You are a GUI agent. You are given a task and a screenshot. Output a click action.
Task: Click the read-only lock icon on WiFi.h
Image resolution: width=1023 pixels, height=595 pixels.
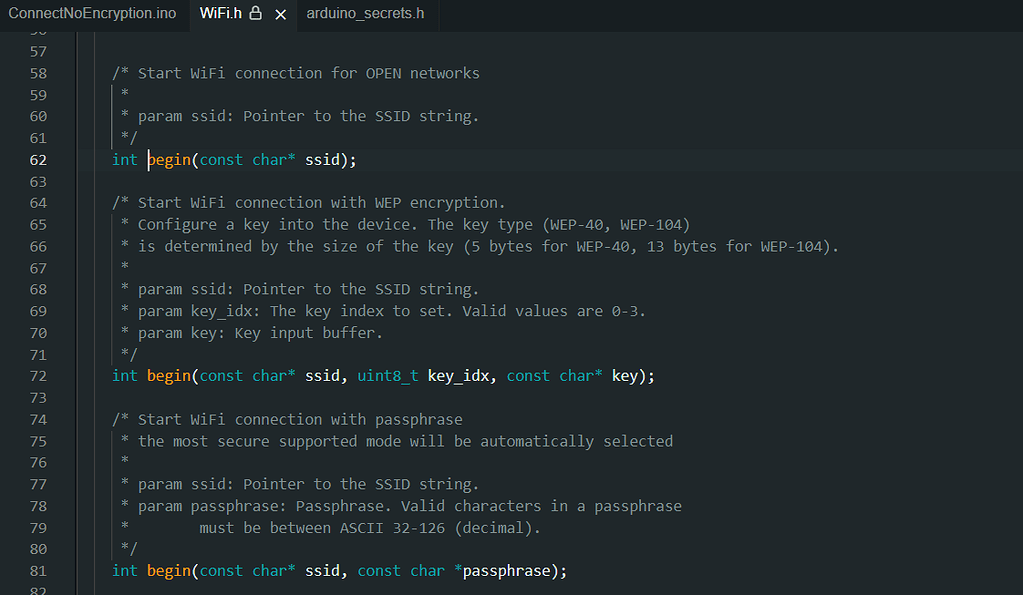[x=256, y=13]
